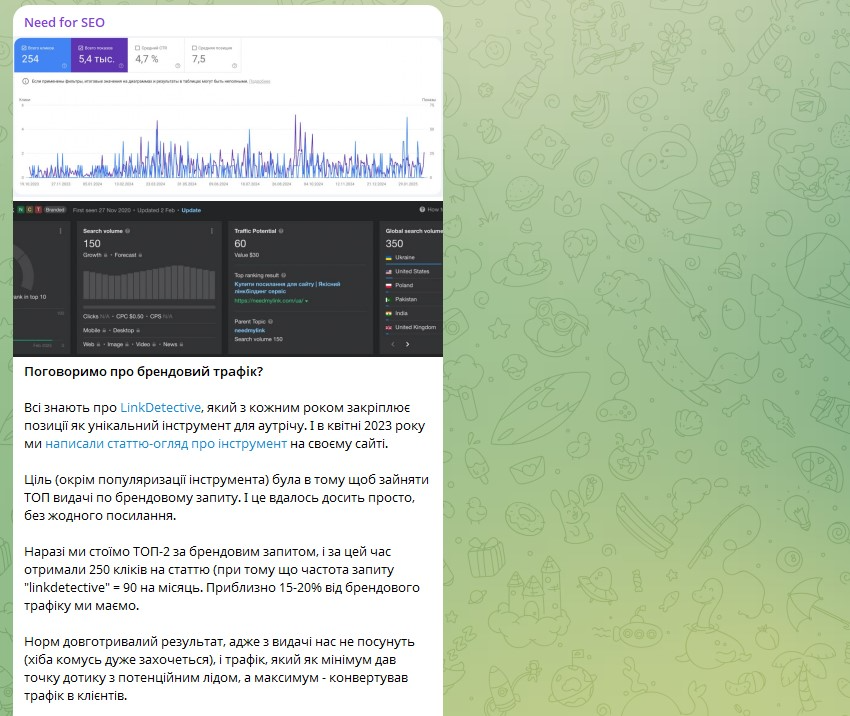Open the LinkDetective hyperlink in the post
The width and height of the screenshot is (850, 716).
coord(160,408)
